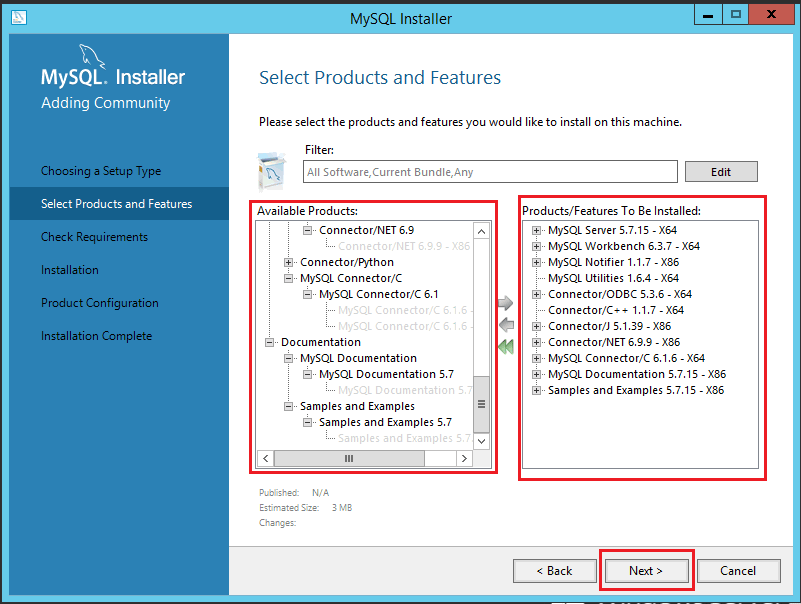The image size is (801, 604).
Task: Go to Choosing a Setup Type step
Action: click(101, 171)
